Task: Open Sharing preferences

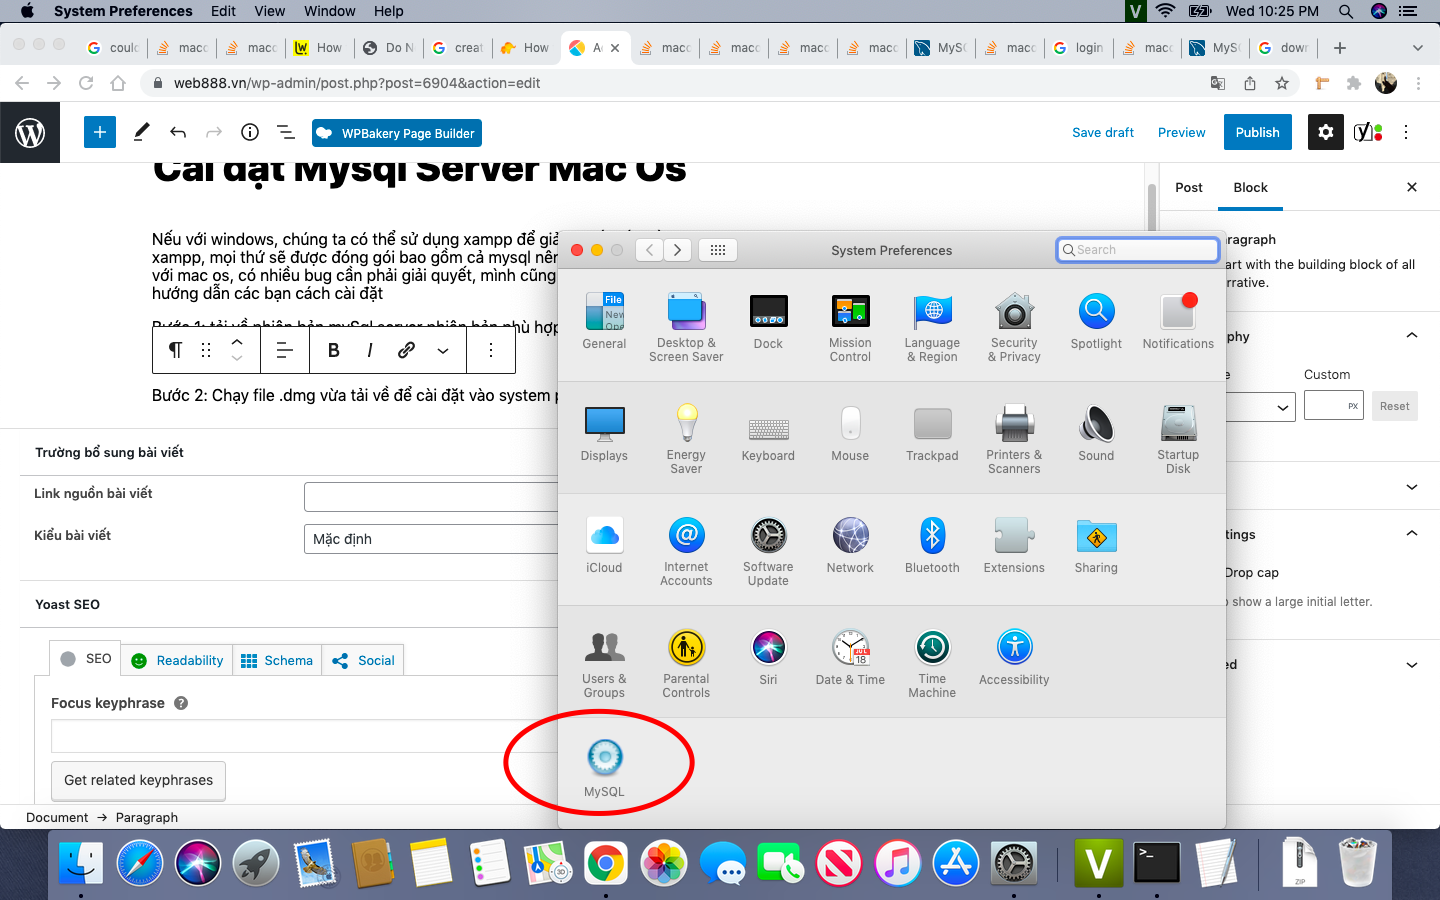Action: coord(1096,546)
